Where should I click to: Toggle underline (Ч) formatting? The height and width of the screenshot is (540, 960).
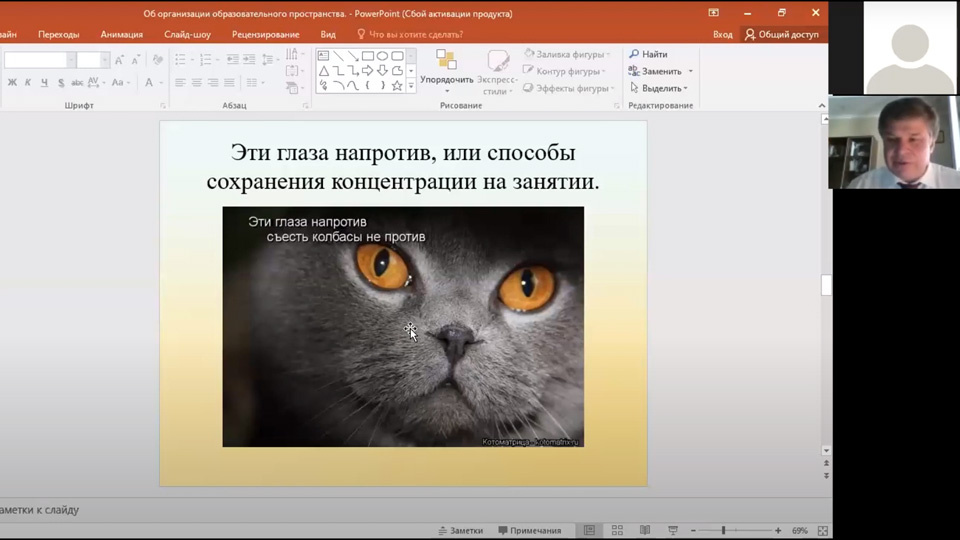44,83
